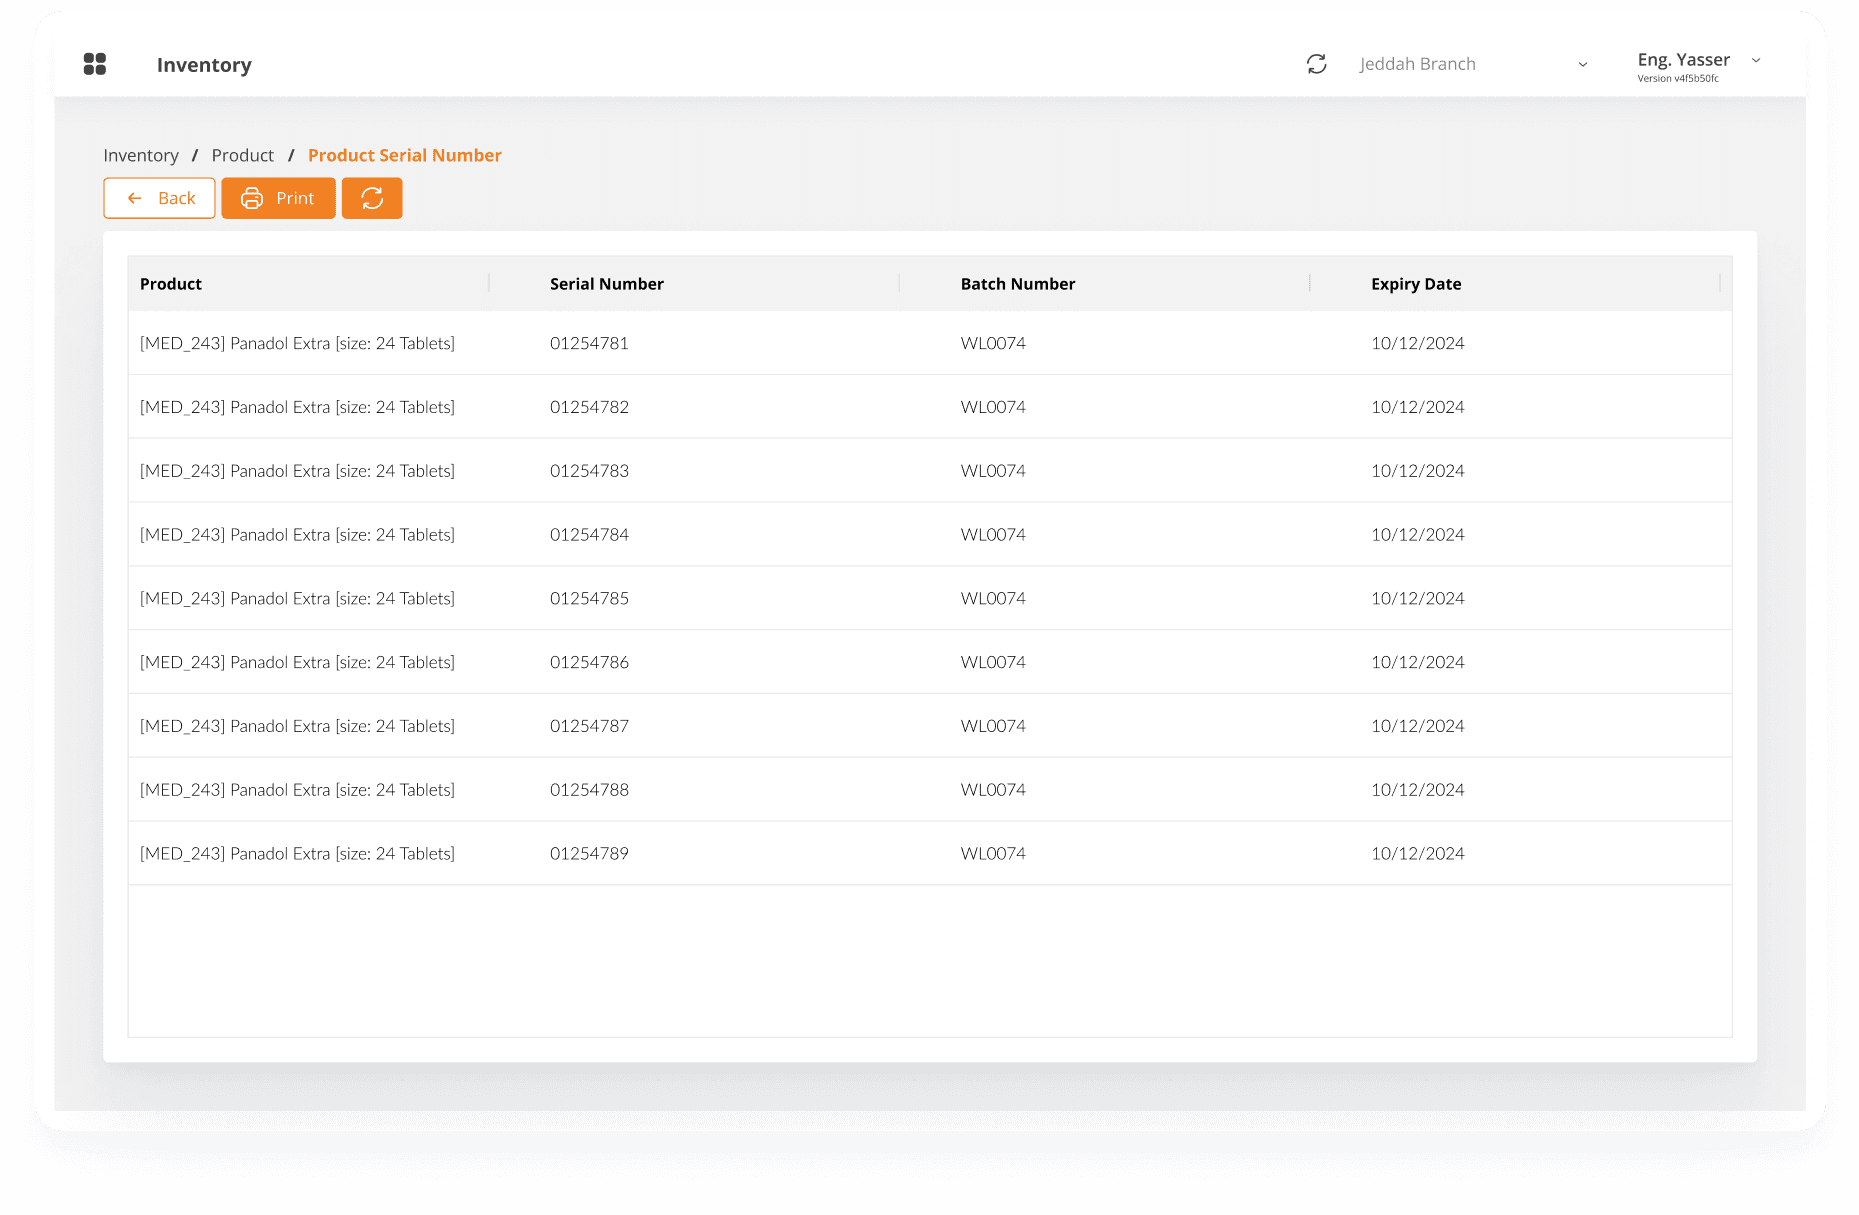
Task: Navigate to Product breadcrumb link
Action: 242,155
